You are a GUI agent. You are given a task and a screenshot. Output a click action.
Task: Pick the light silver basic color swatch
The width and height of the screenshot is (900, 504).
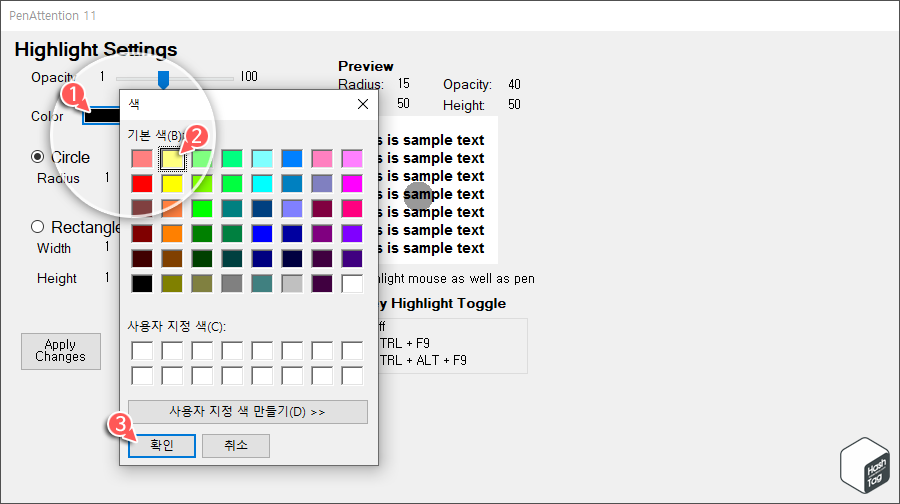pos(292,284)
